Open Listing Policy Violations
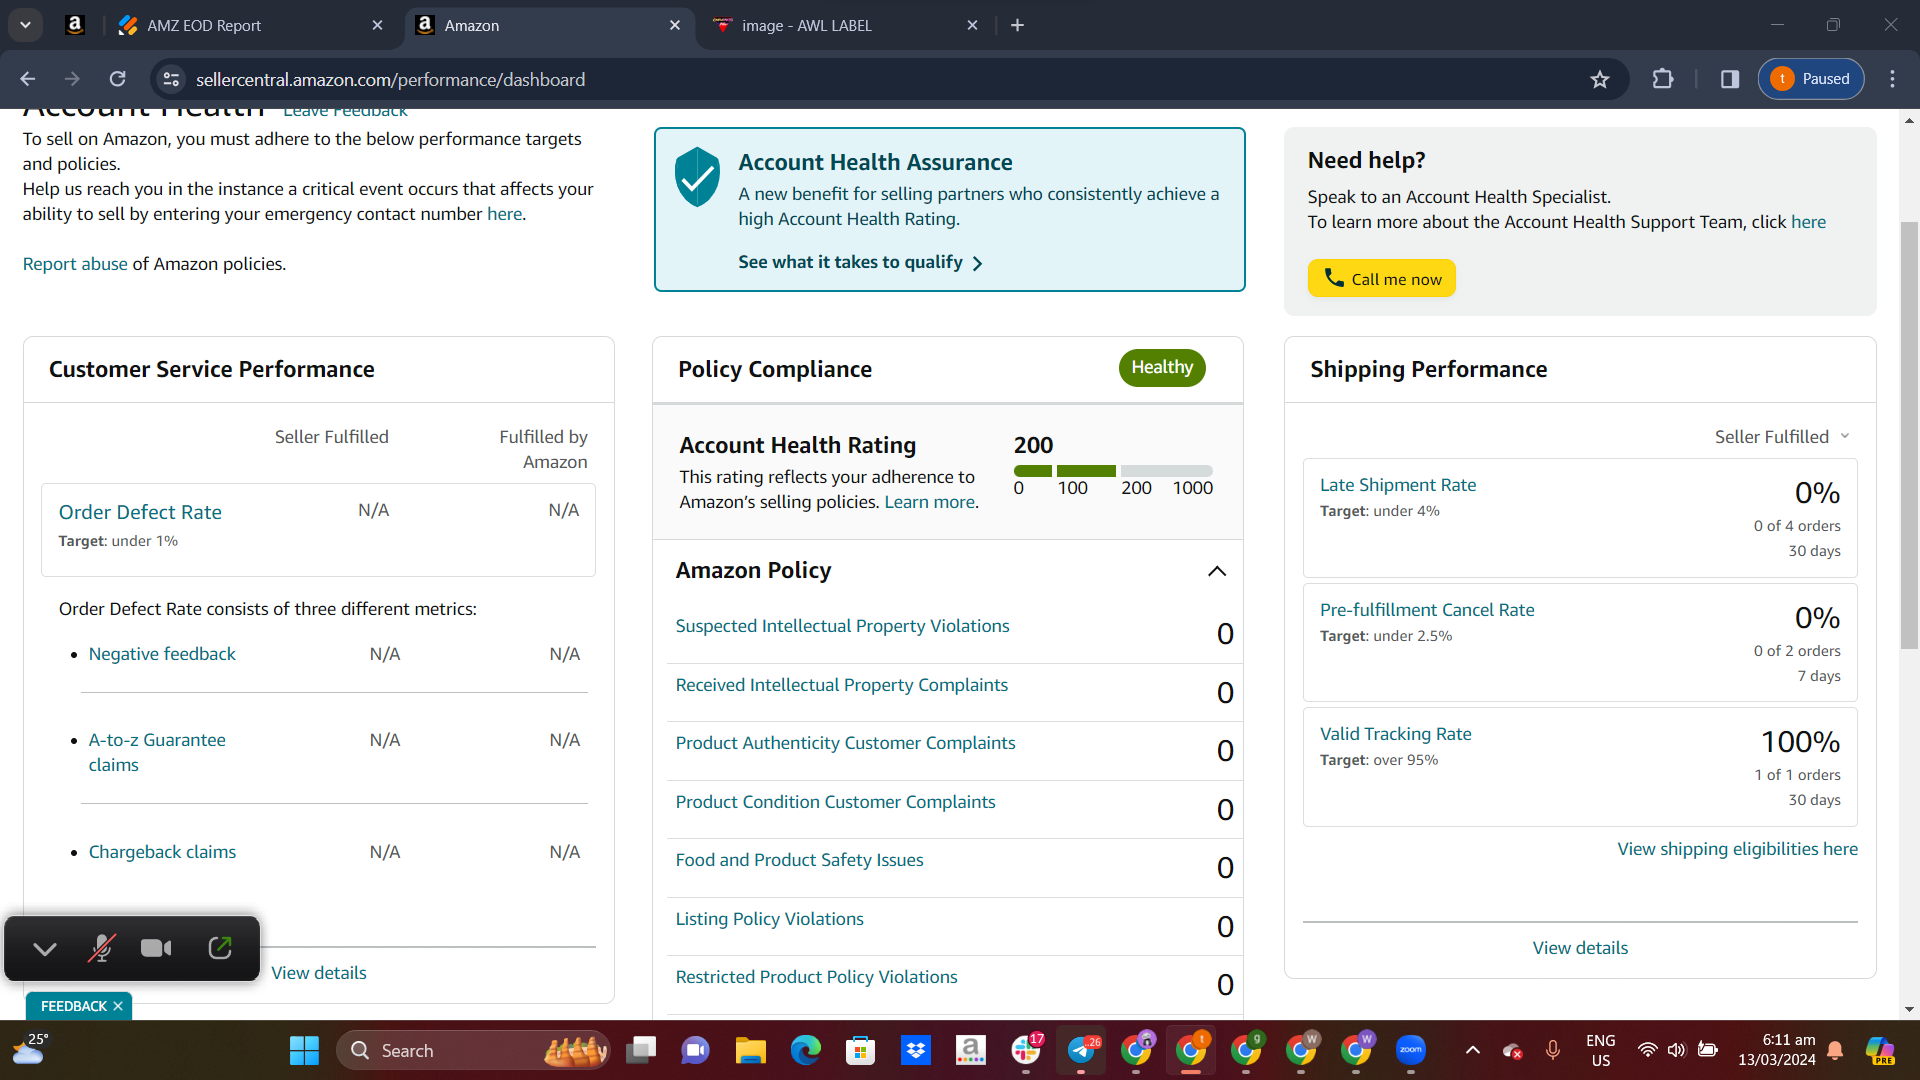 pos(769,919)
